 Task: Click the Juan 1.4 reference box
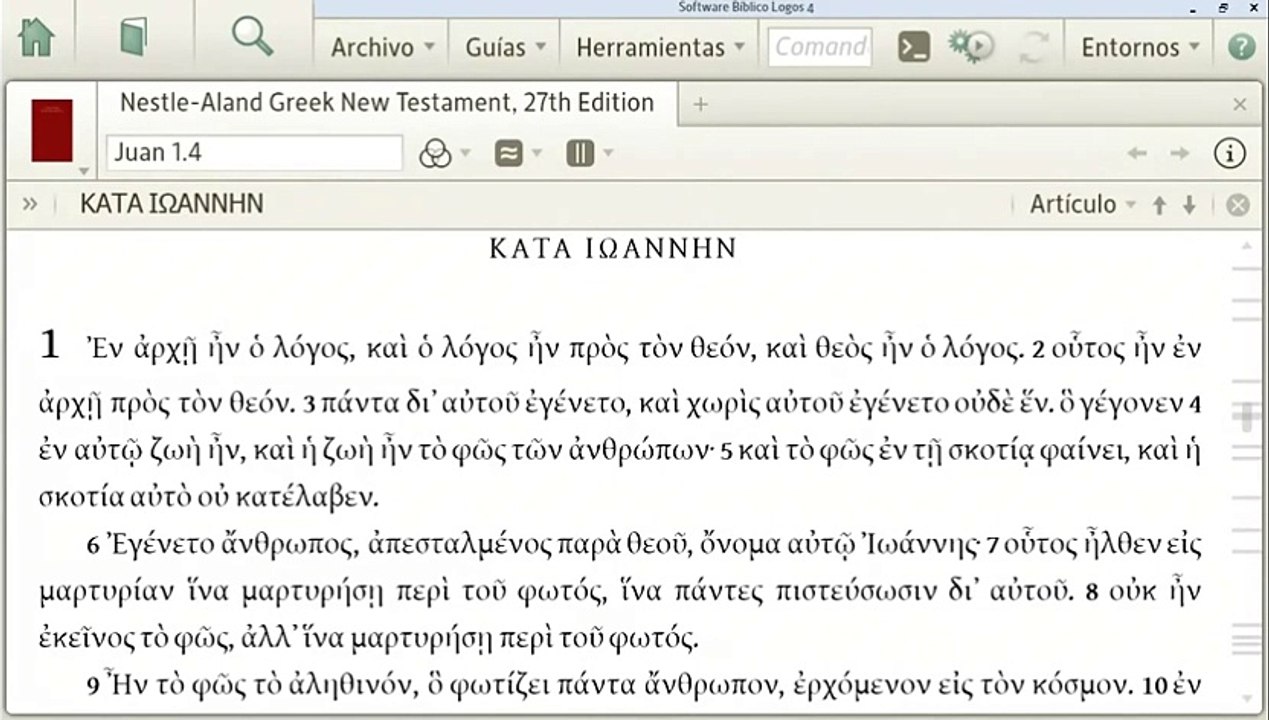(x=254, y=153)
